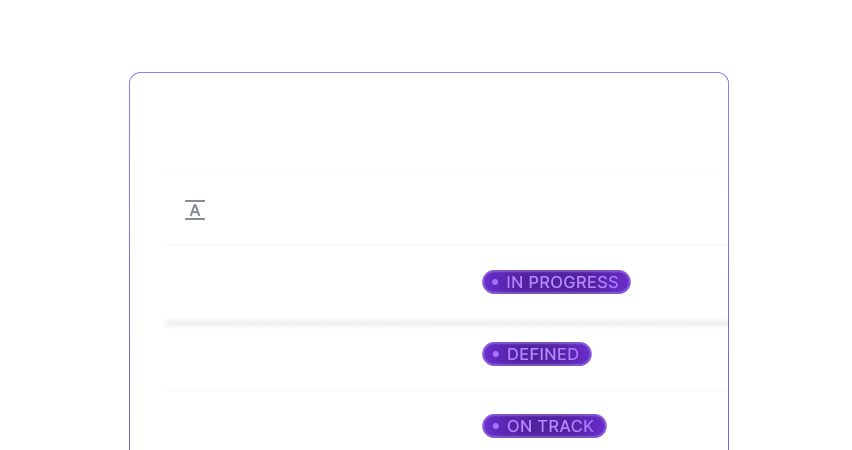Click the thin line between DEFINED and ON TRACK rows
Screen dimensions: 852x450
[x=445, y=391]
